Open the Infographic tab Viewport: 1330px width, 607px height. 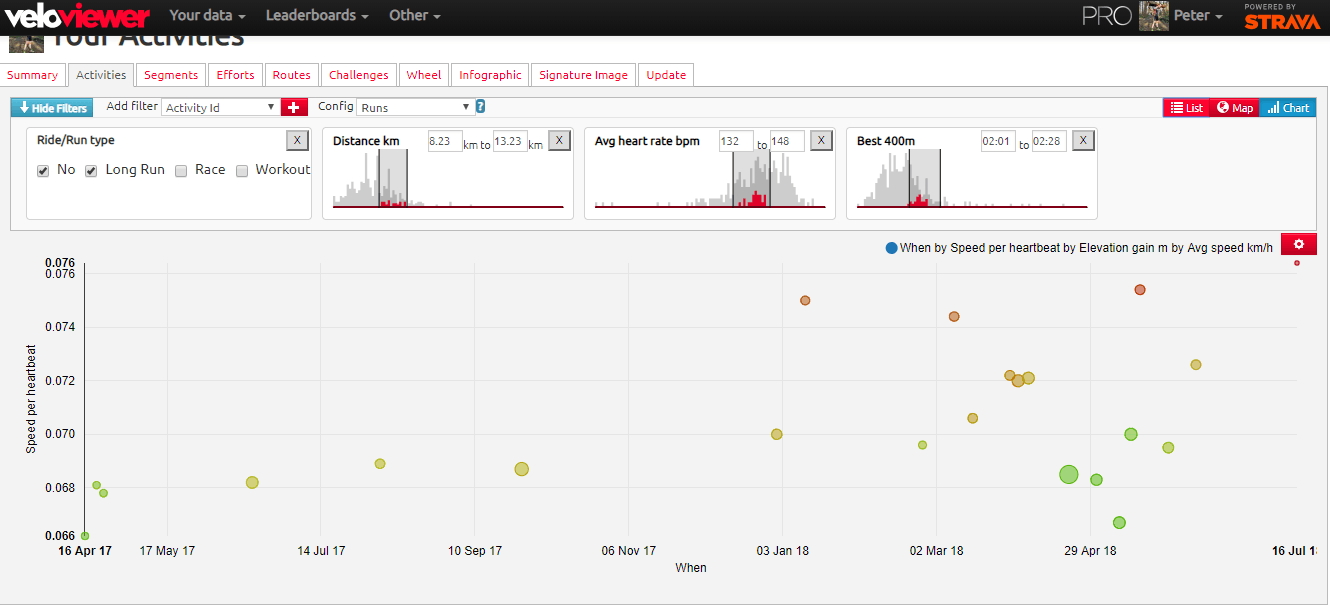(x=490, y=75)
